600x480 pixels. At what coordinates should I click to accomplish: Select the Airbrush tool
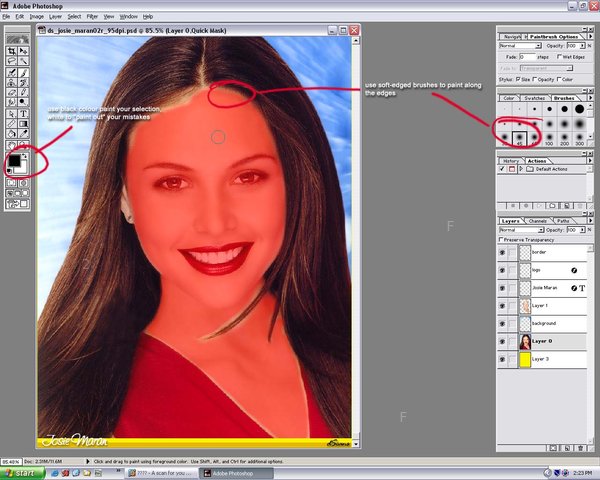(12, 72)
